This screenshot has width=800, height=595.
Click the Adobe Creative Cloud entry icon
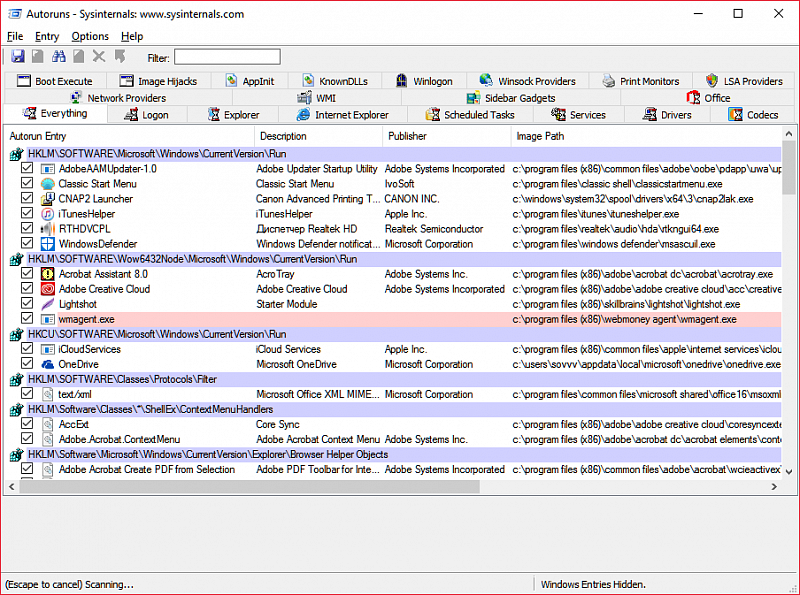tap(48, 289)
